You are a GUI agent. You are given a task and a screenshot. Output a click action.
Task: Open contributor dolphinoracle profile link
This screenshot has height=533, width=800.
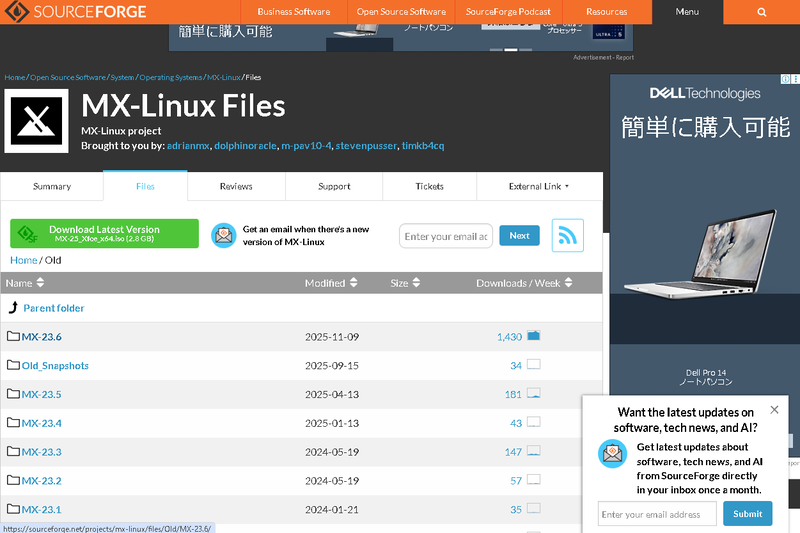point(245,146)
